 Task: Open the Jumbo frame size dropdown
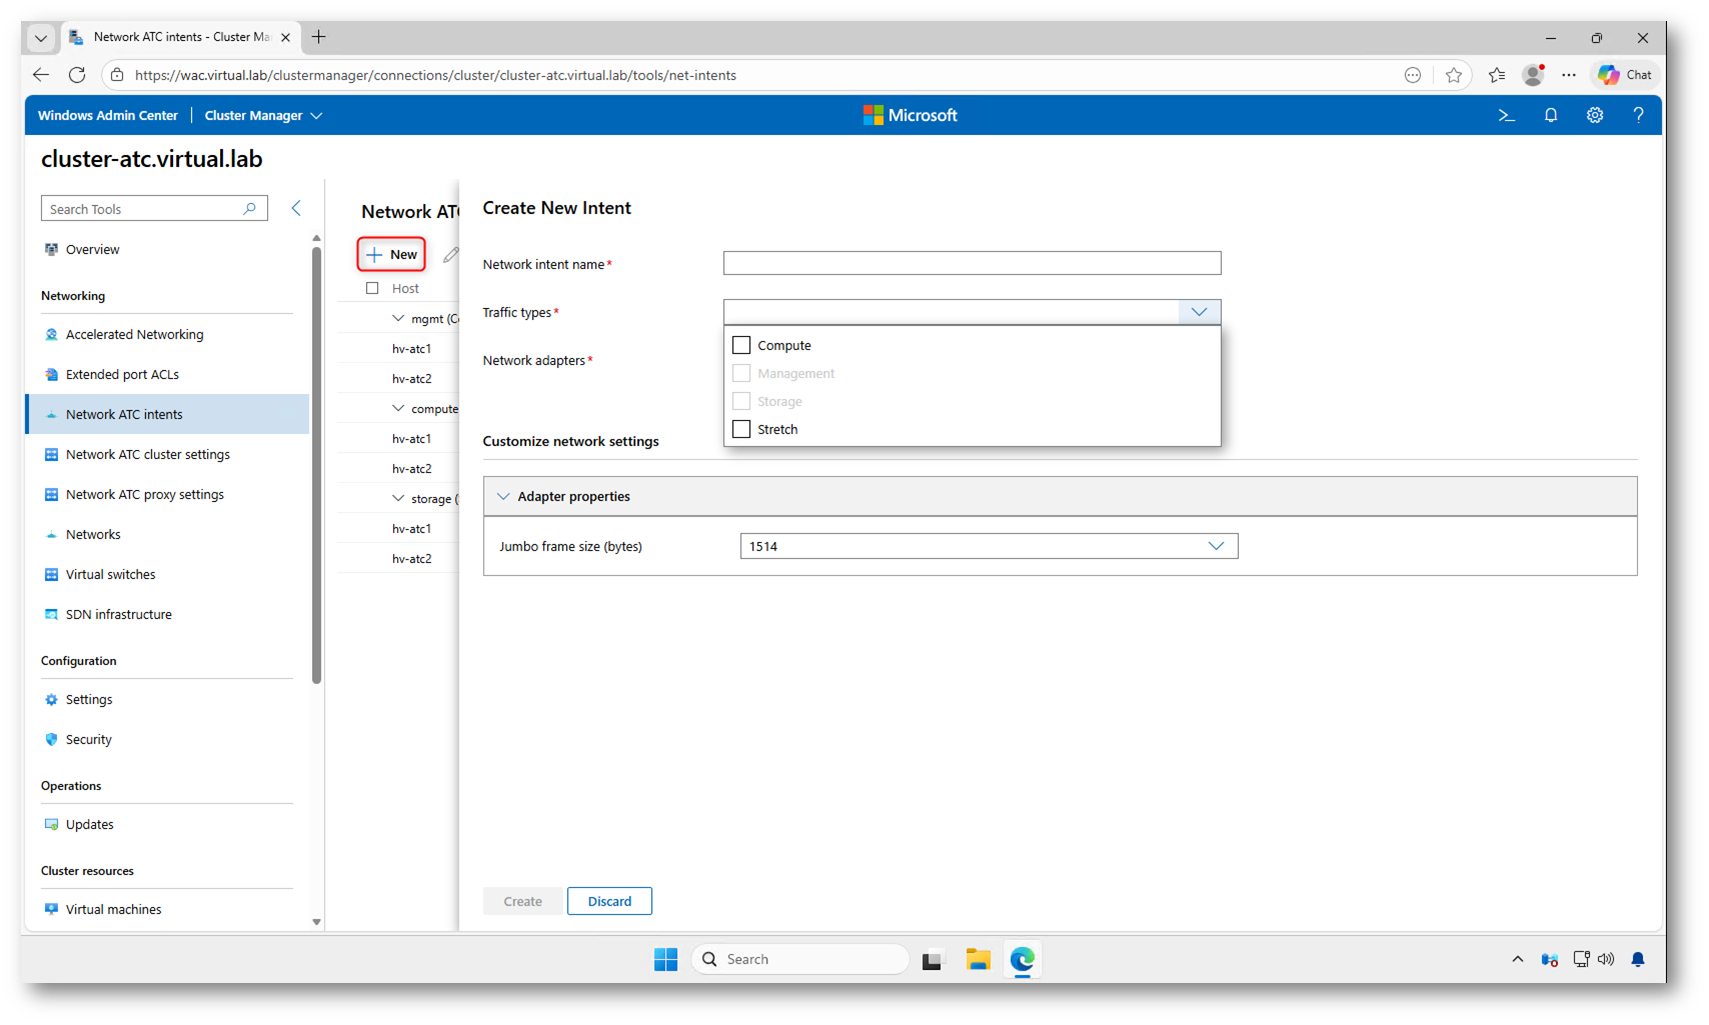click(1215, 546)
